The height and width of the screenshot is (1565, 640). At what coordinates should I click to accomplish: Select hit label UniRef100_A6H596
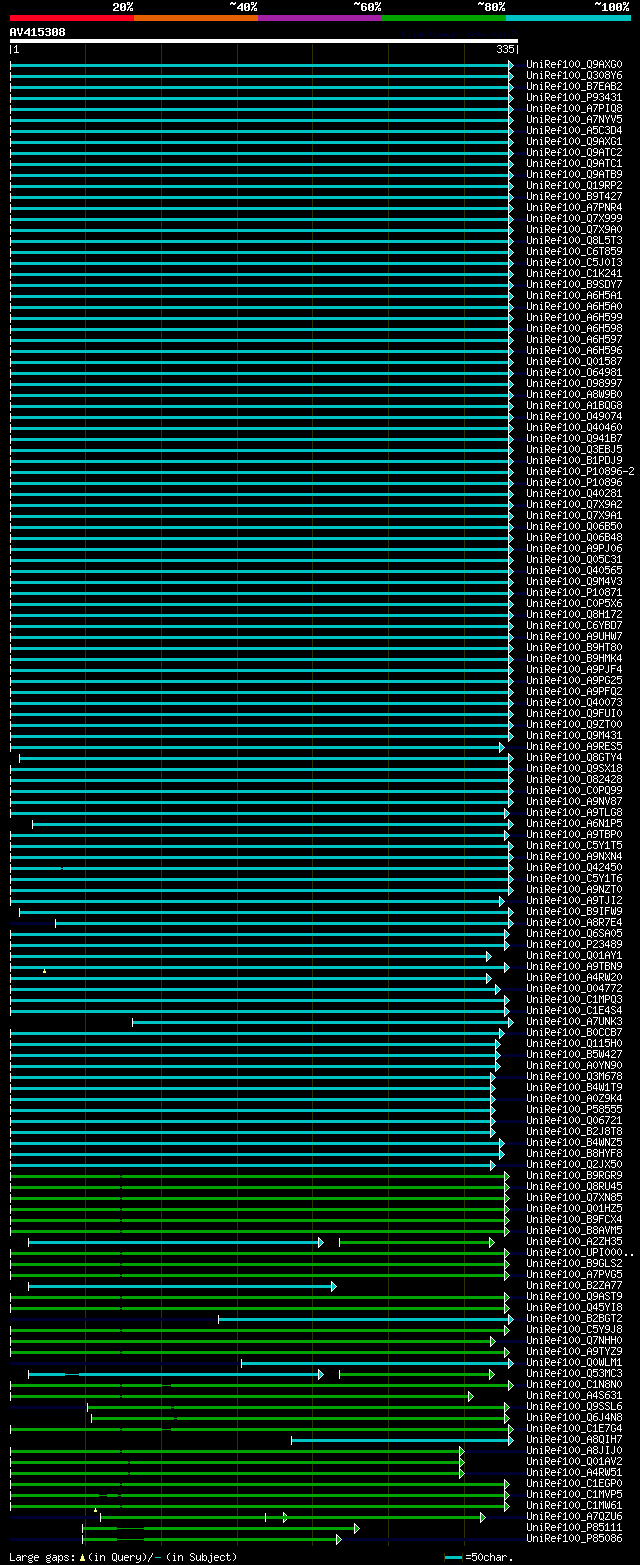tap(574, 351)
